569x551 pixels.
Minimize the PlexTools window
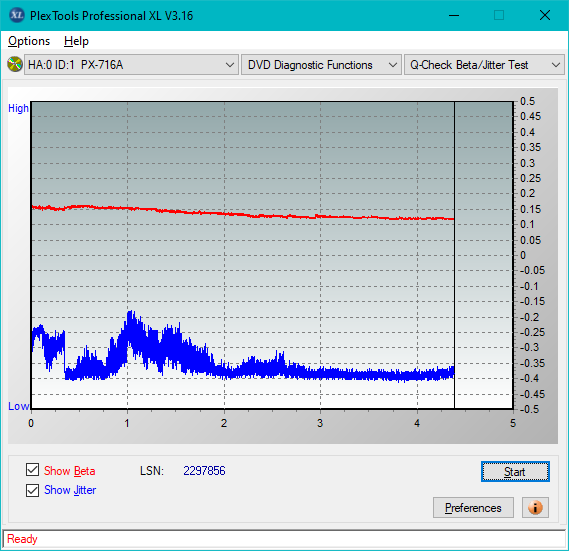(x=454, y=15)
